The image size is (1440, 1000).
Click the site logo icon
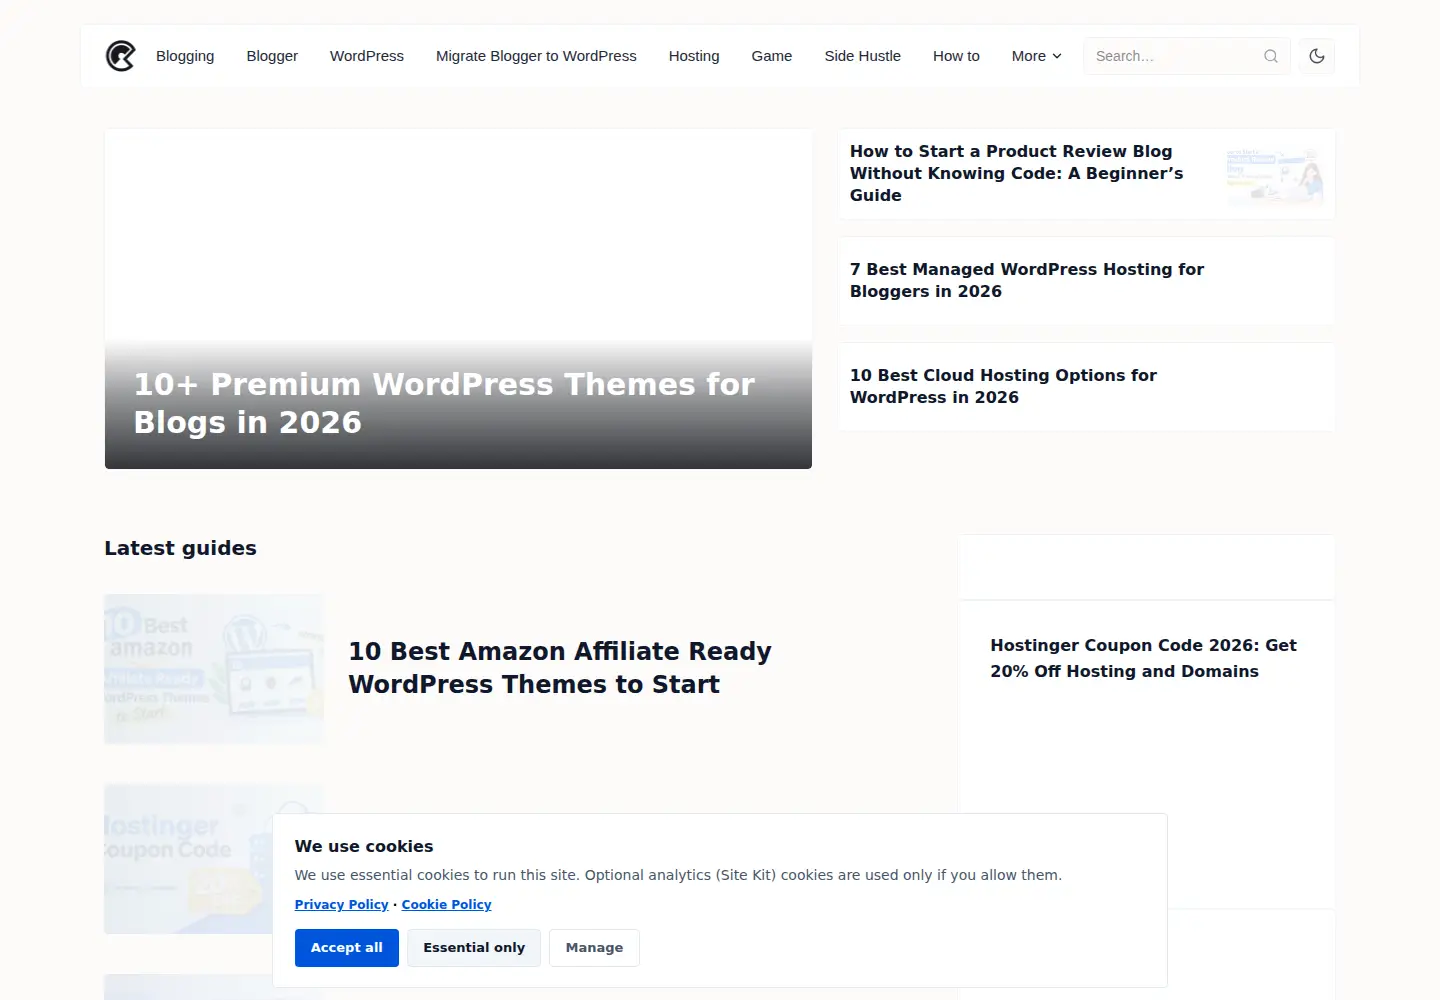point(121,56)
